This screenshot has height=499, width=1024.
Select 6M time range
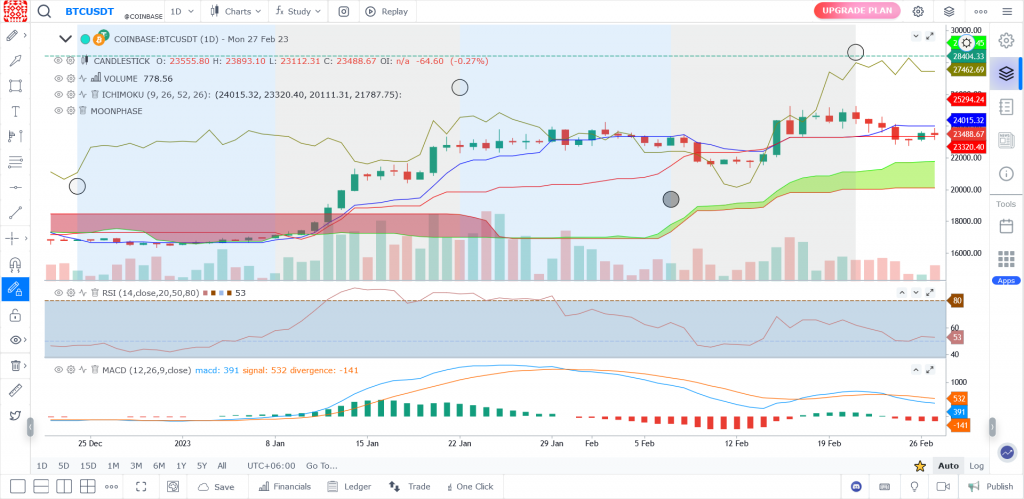point(159,466)
